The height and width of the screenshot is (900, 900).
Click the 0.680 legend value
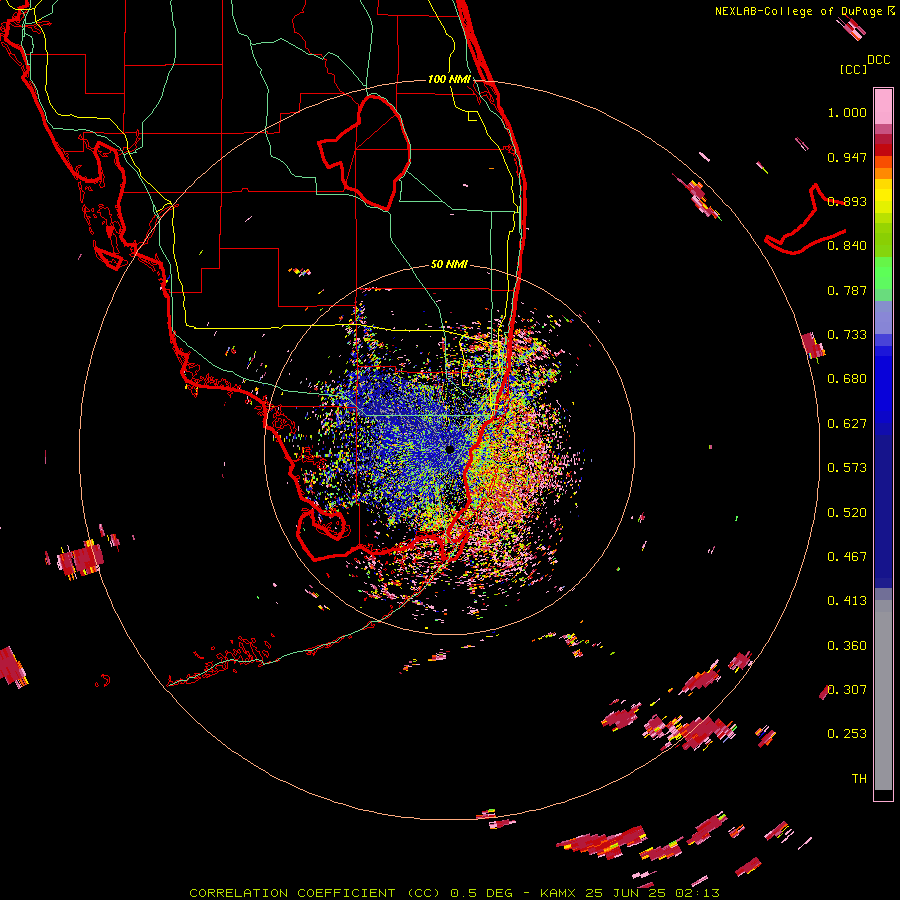coord(847,379)
